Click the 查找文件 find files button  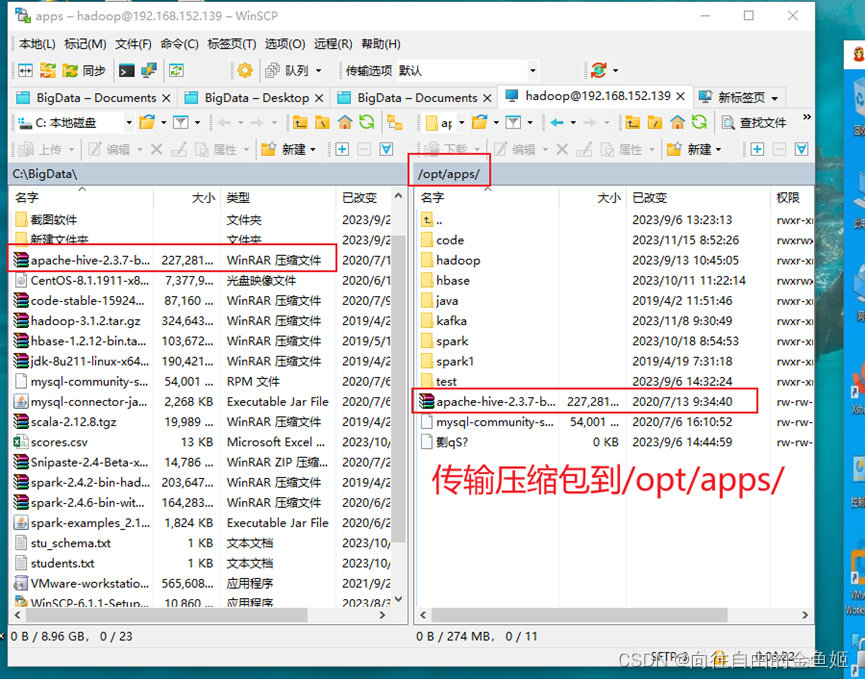point(754,122)
